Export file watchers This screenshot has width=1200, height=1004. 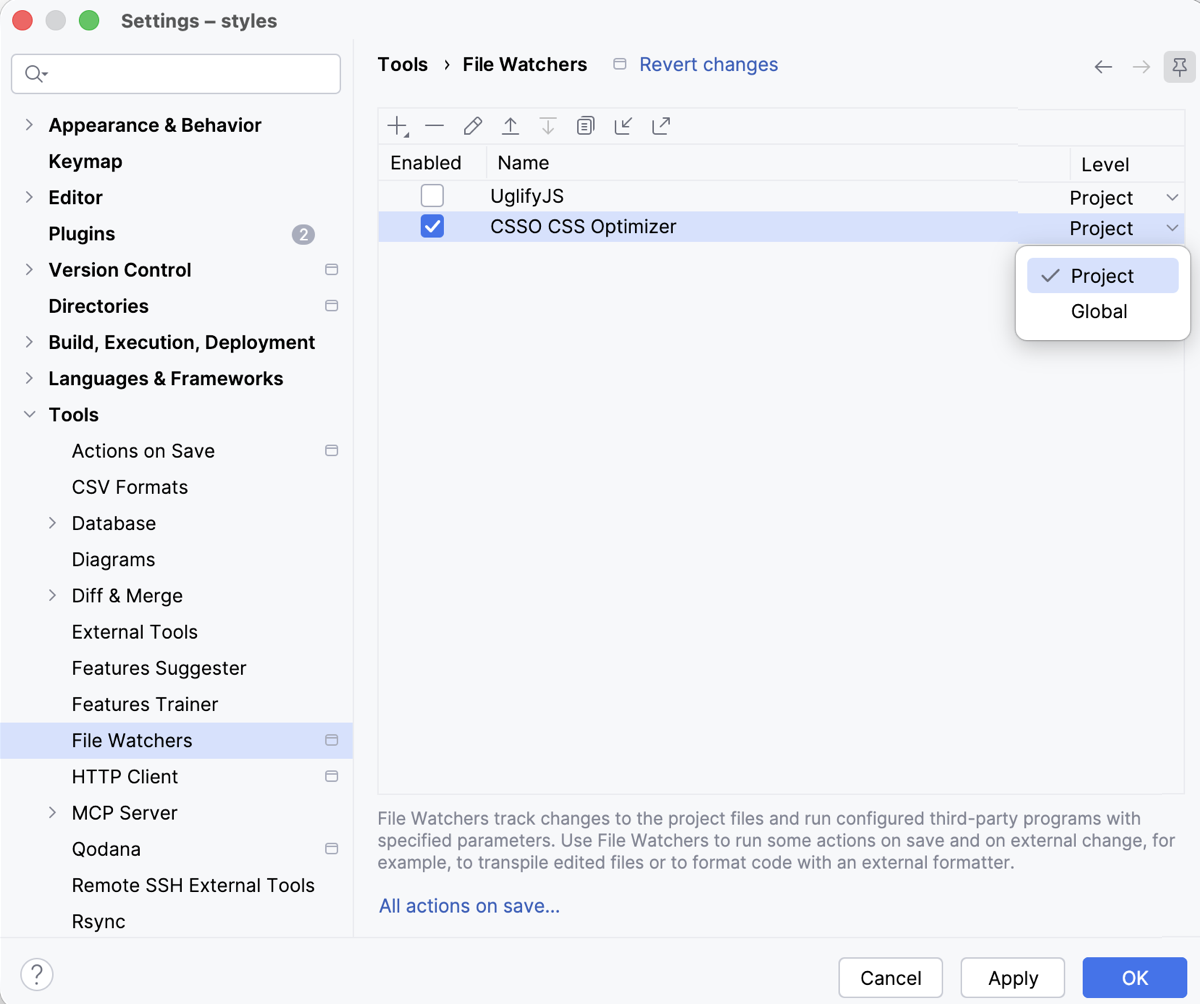tap(661, 126)
